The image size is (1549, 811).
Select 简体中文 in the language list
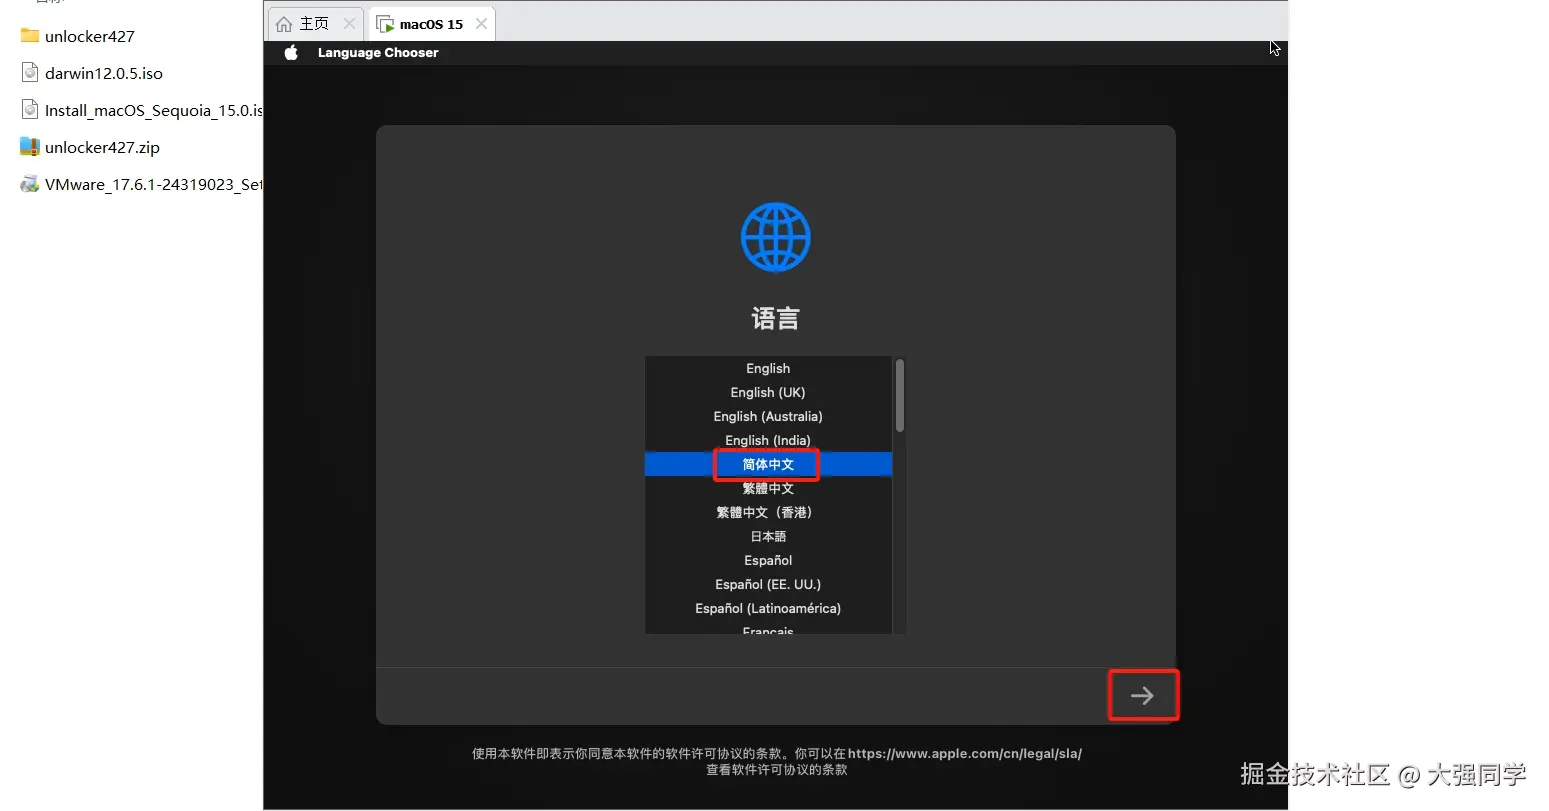768,465
